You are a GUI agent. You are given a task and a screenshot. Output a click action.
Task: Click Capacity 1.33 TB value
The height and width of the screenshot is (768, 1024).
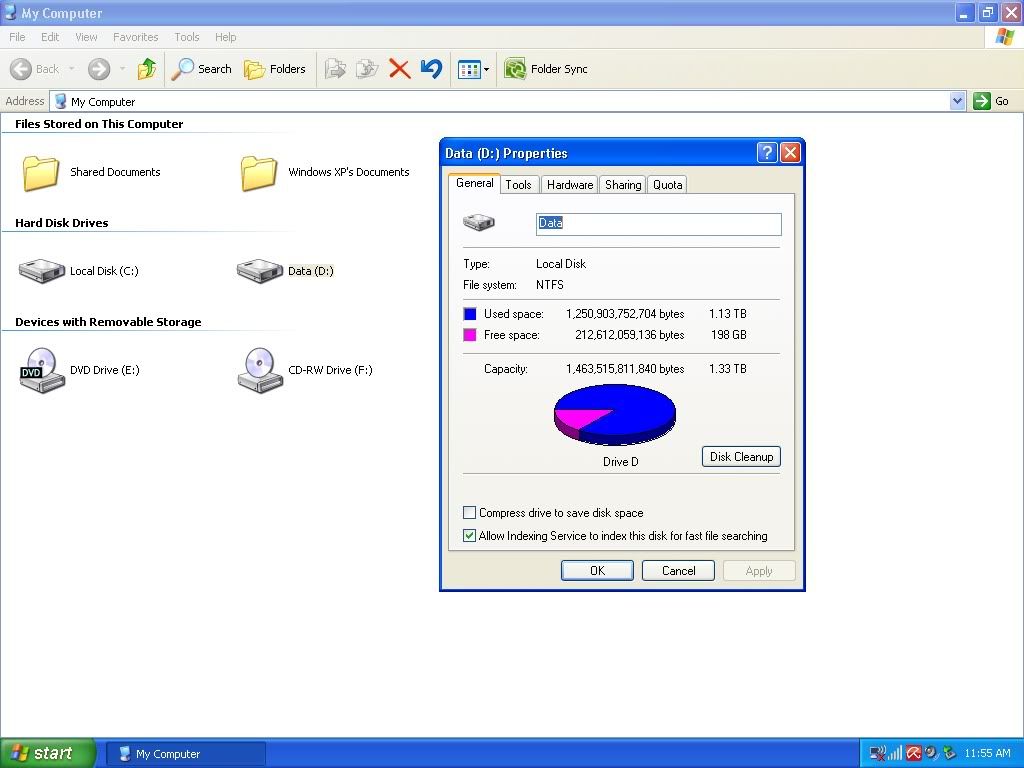[x=728, y=369]
